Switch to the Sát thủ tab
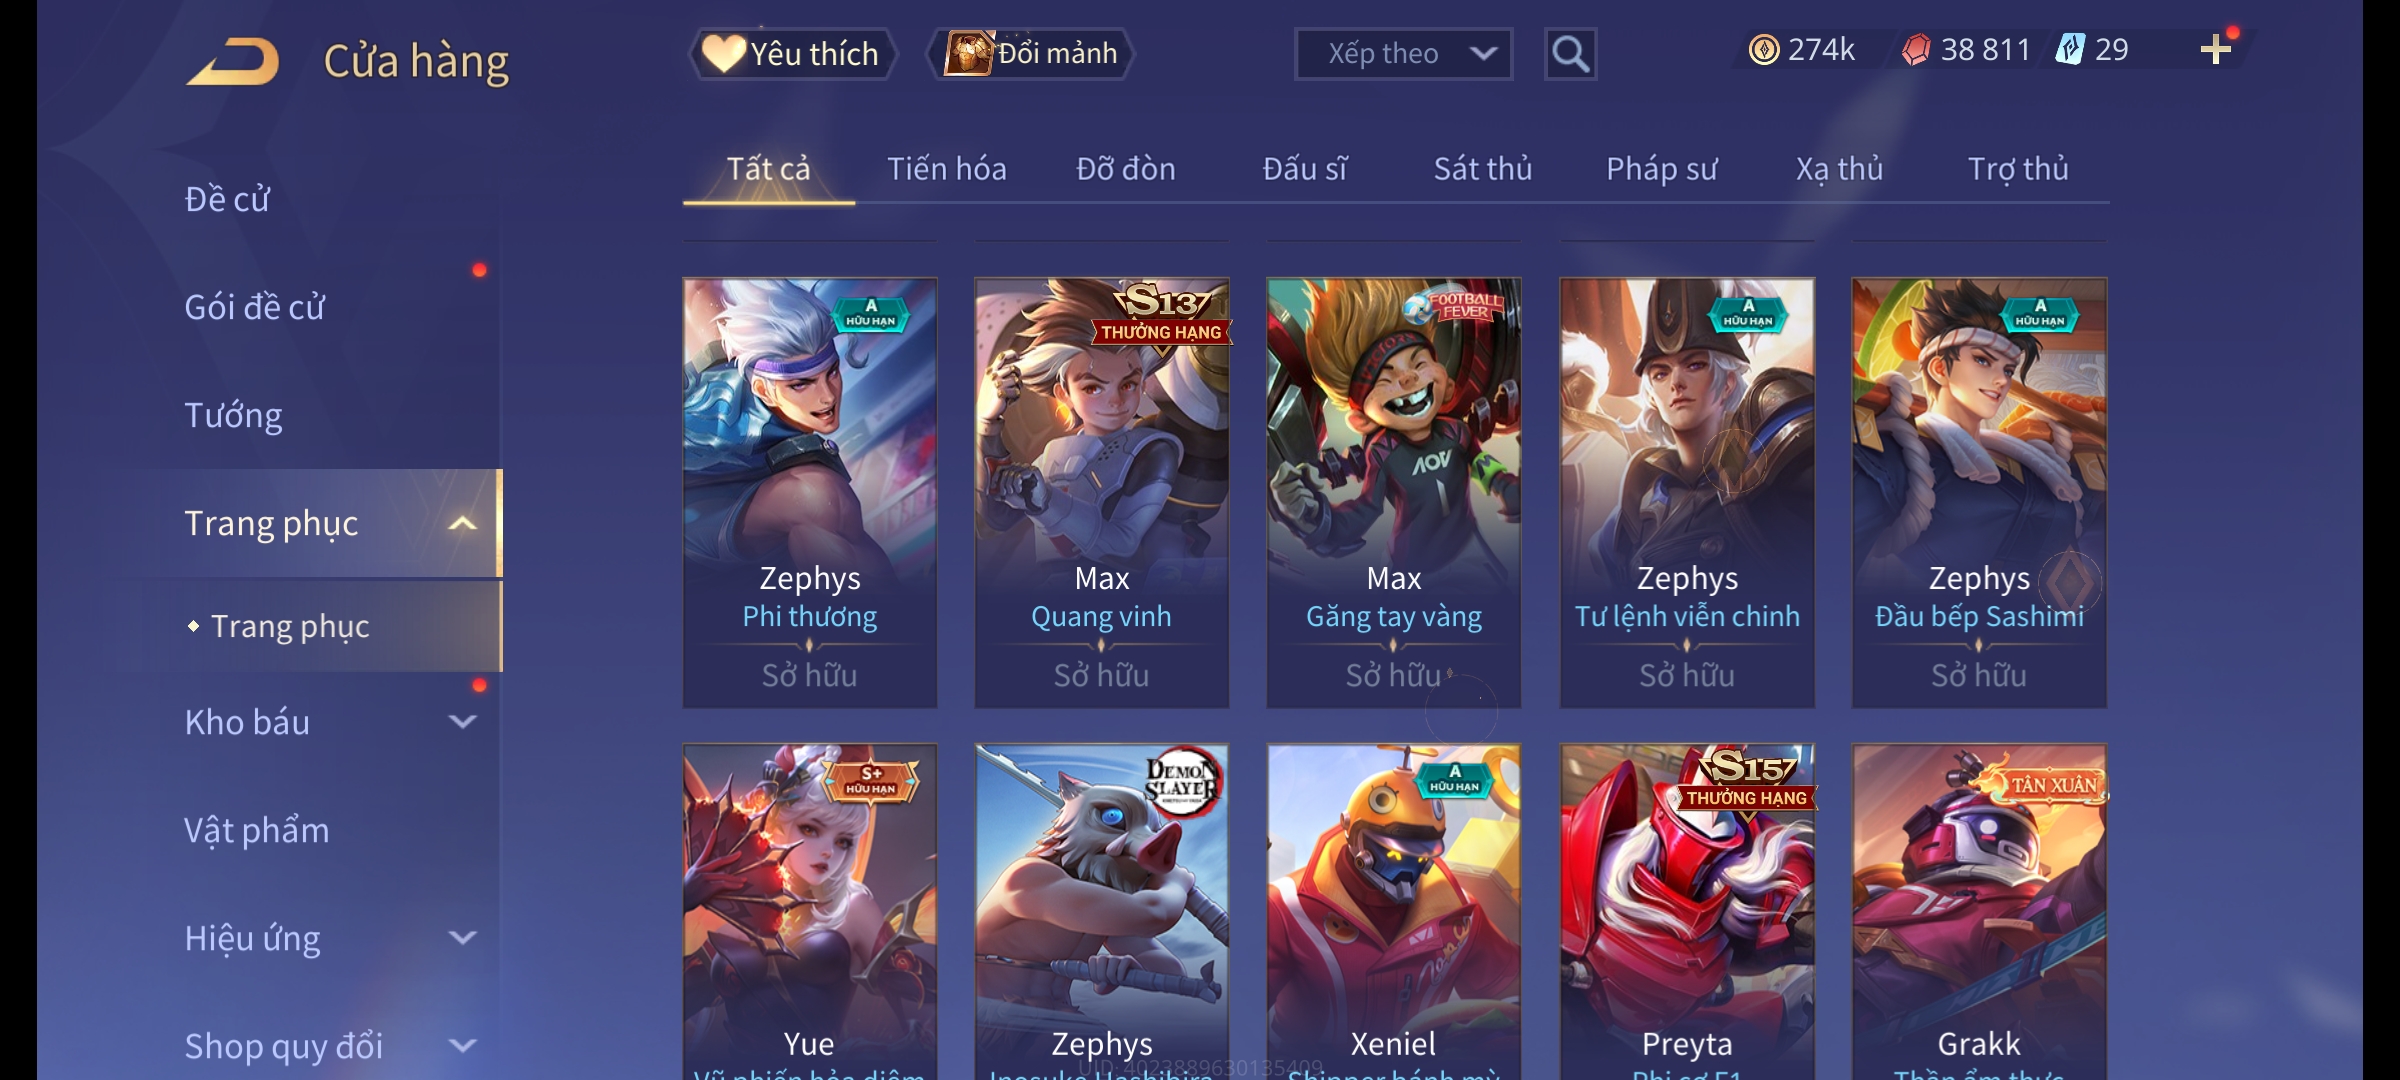The height and width of the screenshot is (1080, 2400). 1483,169
